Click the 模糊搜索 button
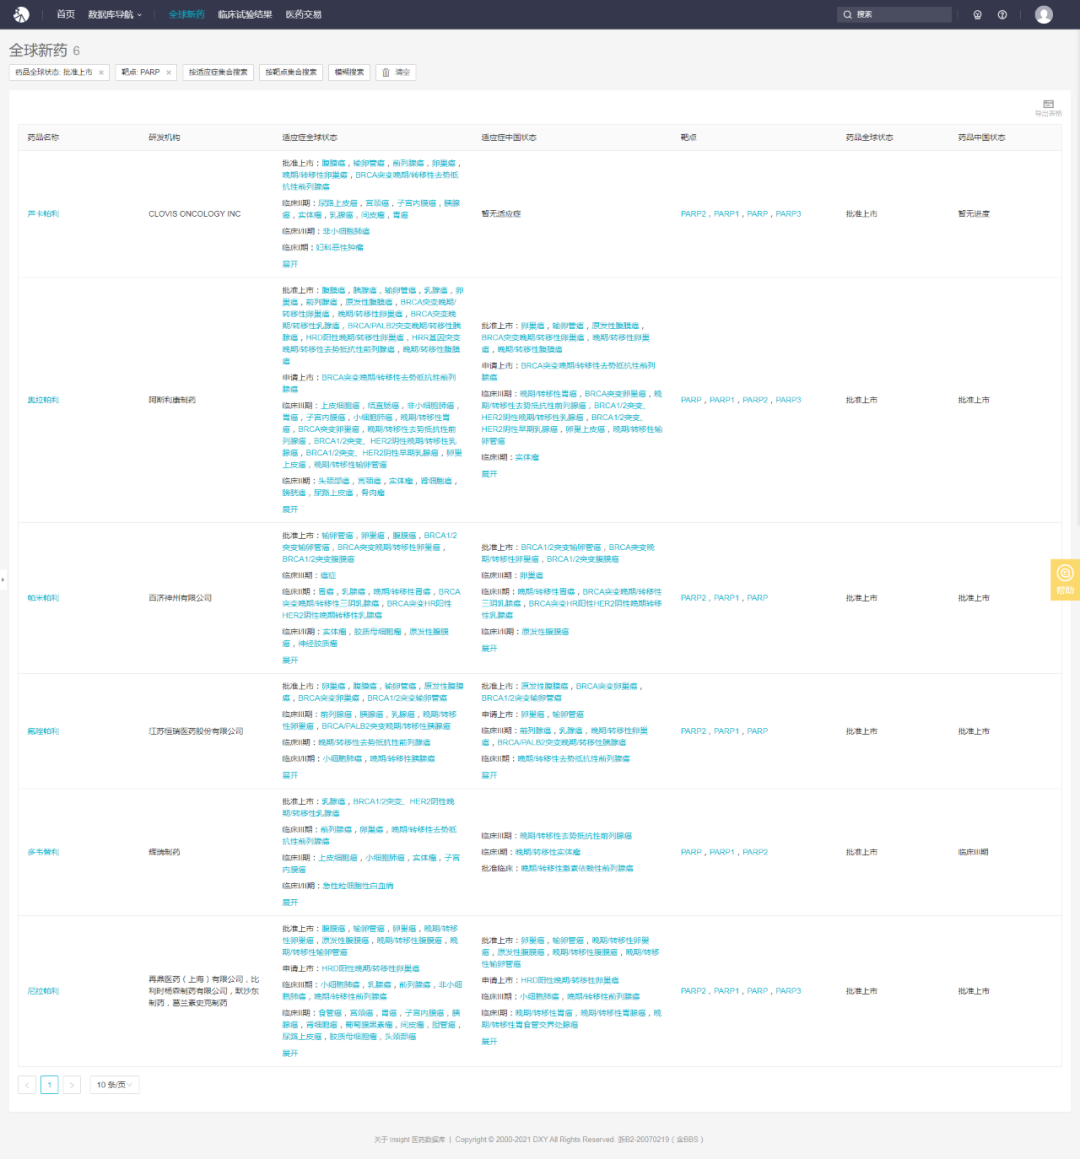This screenshot has width=1080, height=1159. [349, 72]
